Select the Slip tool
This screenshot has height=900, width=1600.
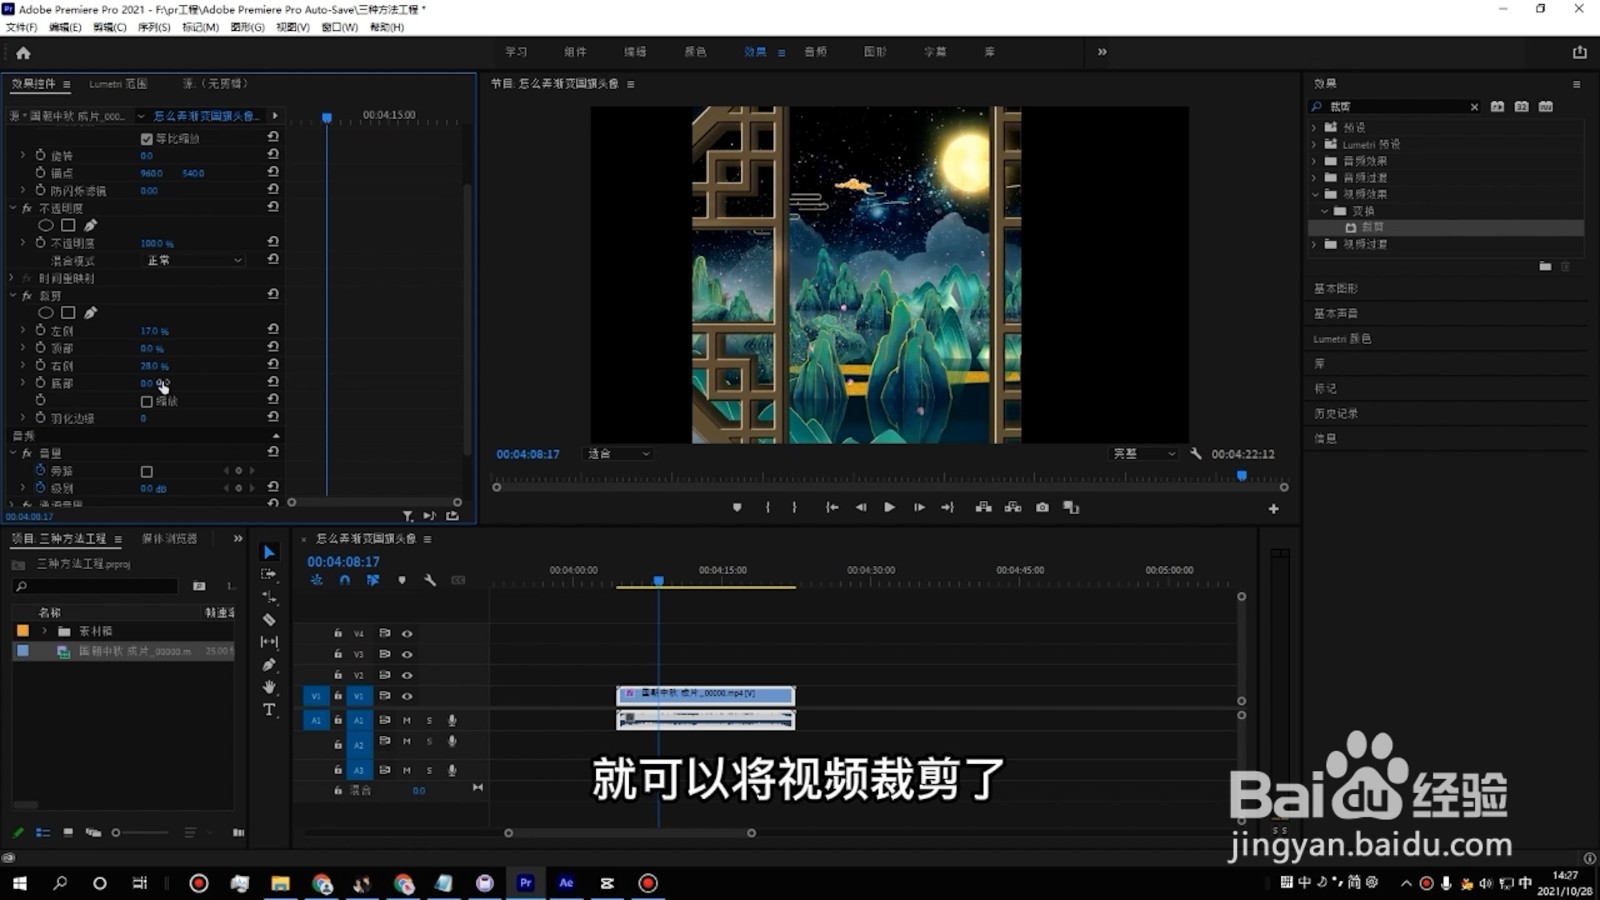(269, 642)
